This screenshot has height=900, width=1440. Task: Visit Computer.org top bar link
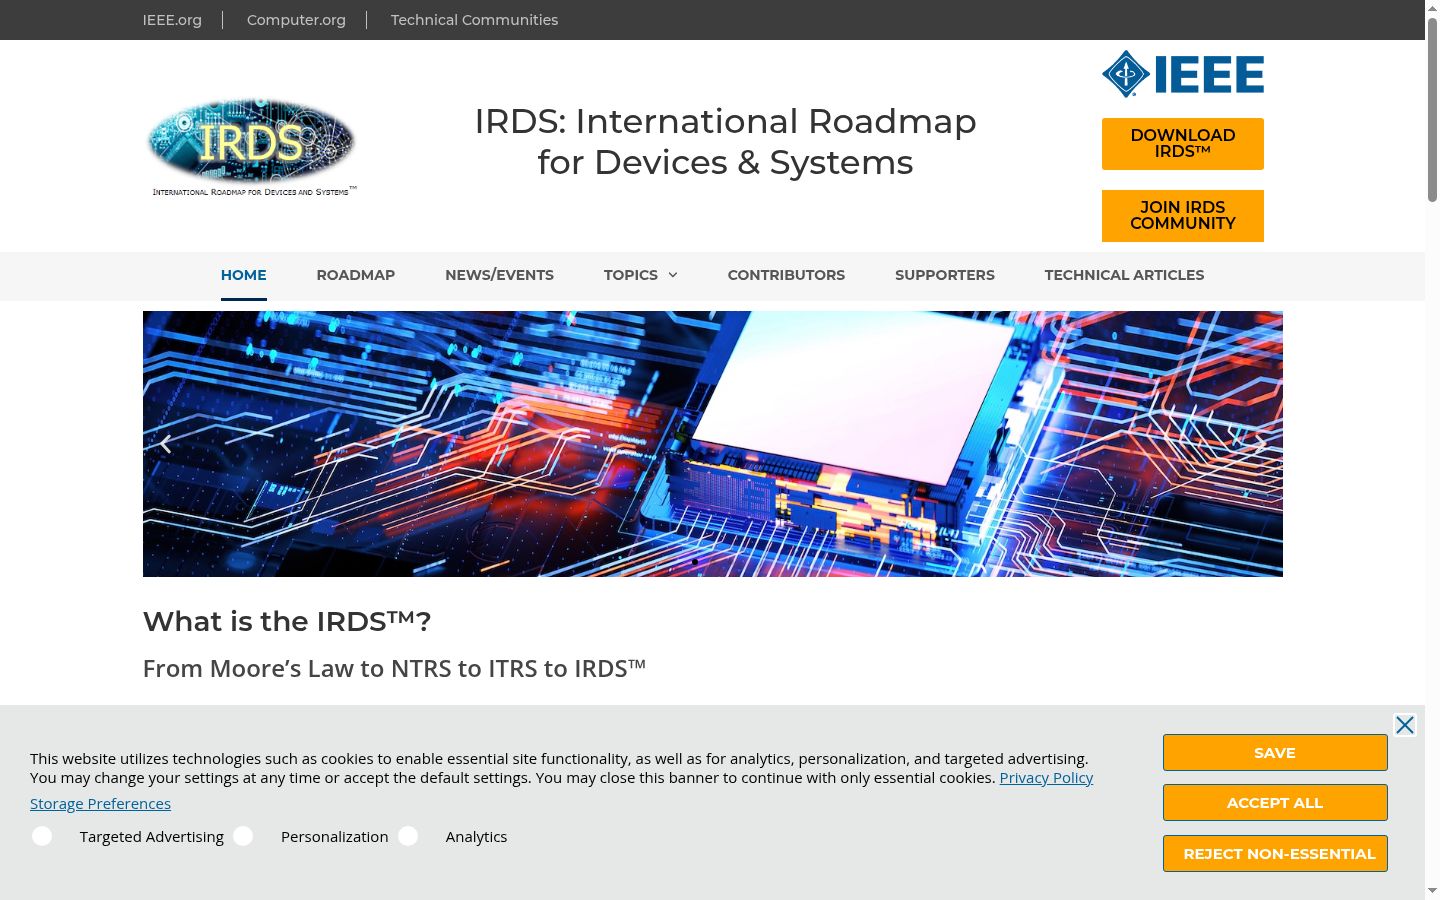(x=296, y=20)
